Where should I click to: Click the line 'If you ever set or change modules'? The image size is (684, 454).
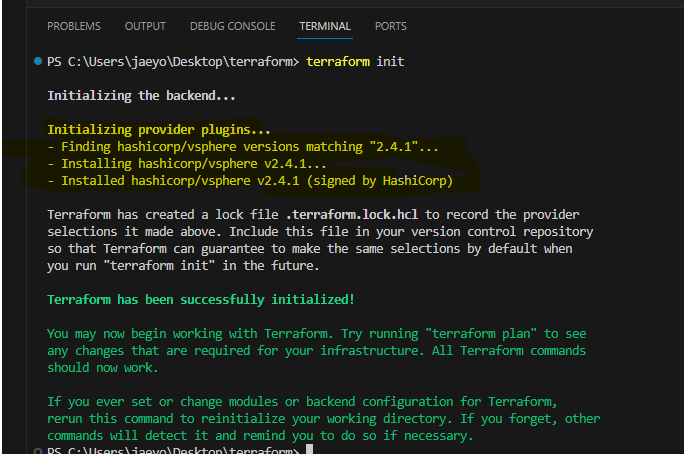point(302,402)
